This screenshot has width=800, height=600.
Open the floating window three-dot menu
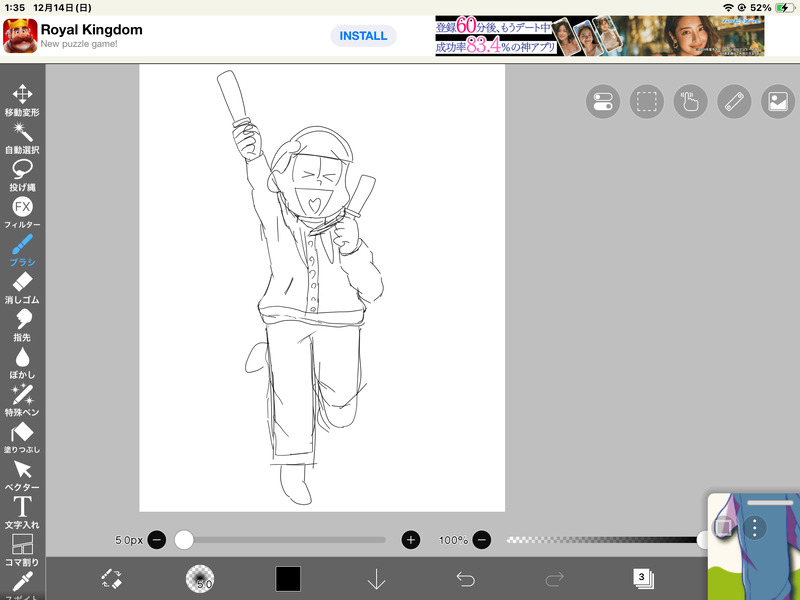755,527
